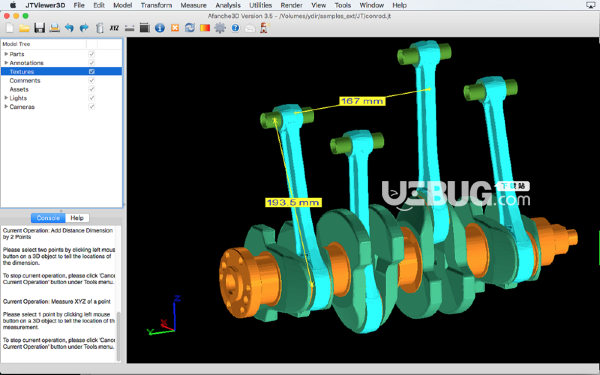The width and height of the screenshot is (600, 375).
Task: Open the Model menu
Action: tap(122, 5)
